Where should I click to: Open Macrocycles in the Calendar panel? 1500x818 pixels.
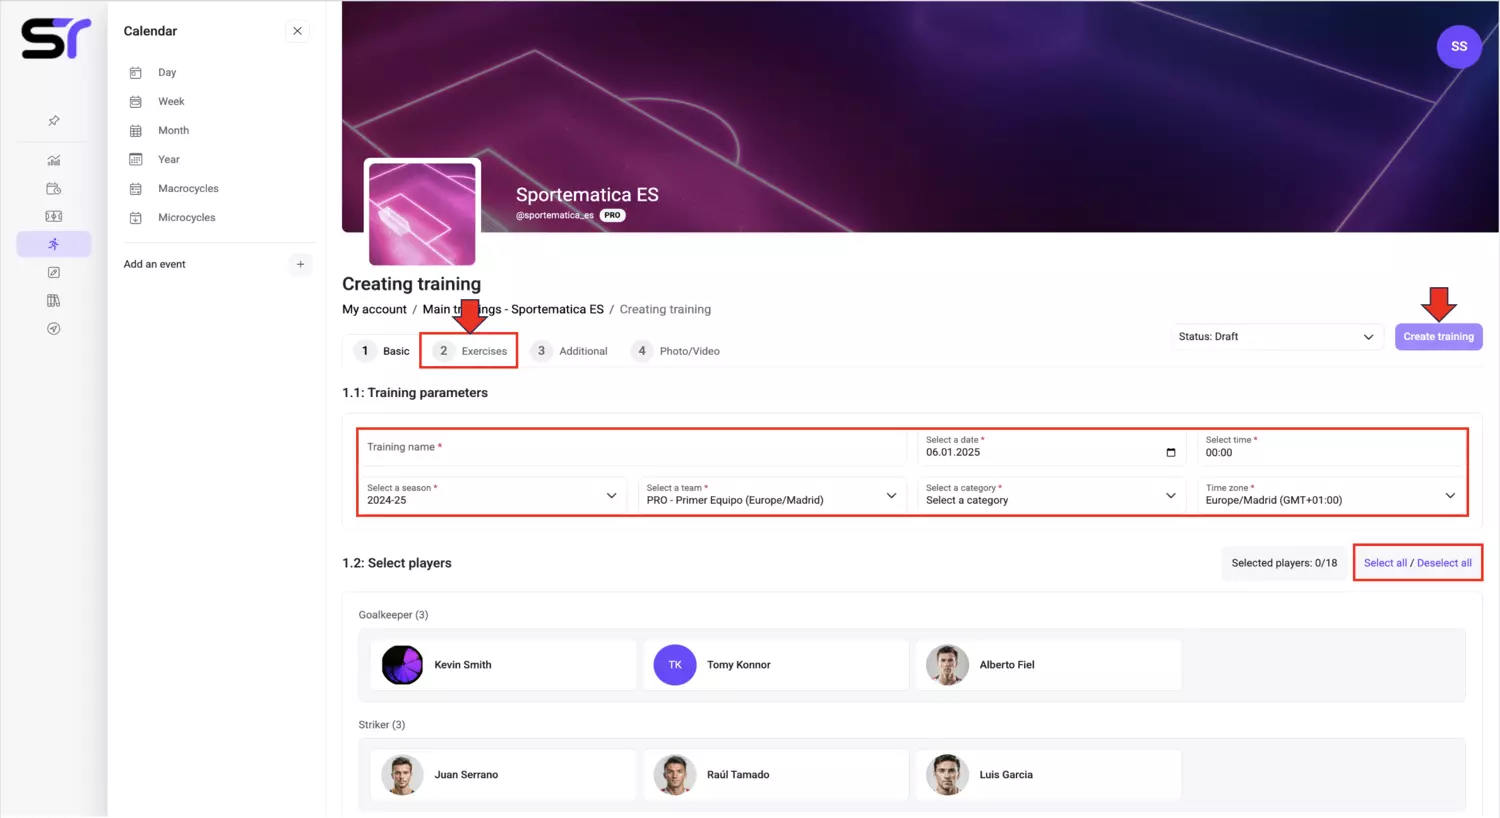pos(188,188)
